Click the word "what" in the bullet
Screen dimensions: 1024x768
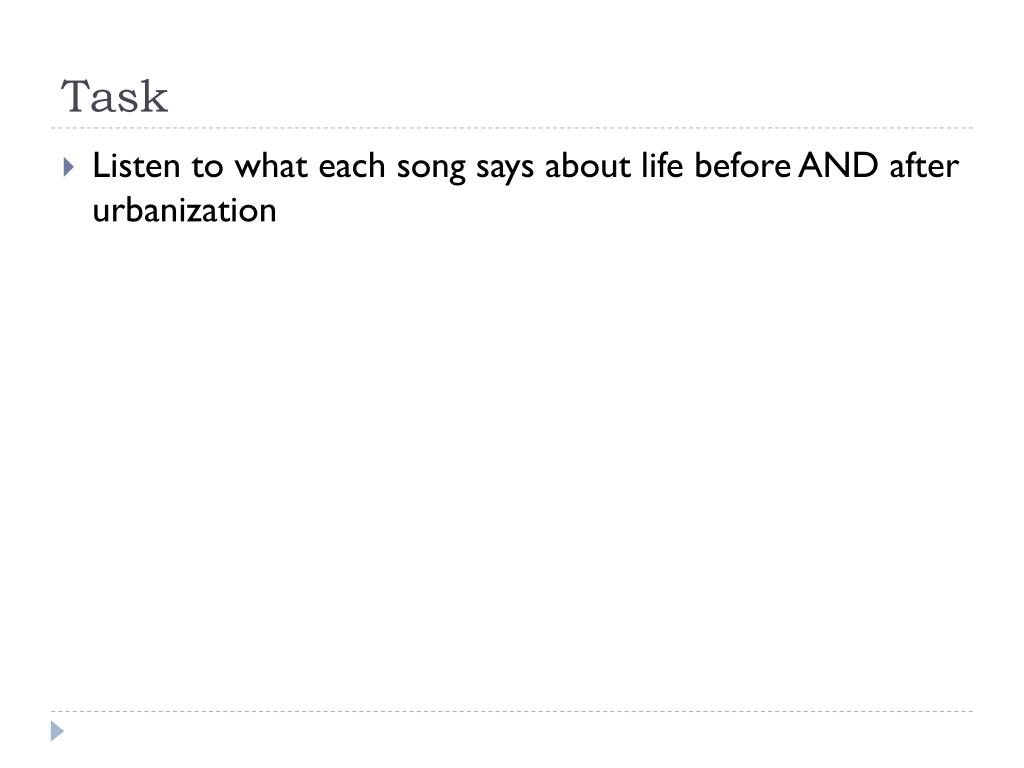(271, 165)
